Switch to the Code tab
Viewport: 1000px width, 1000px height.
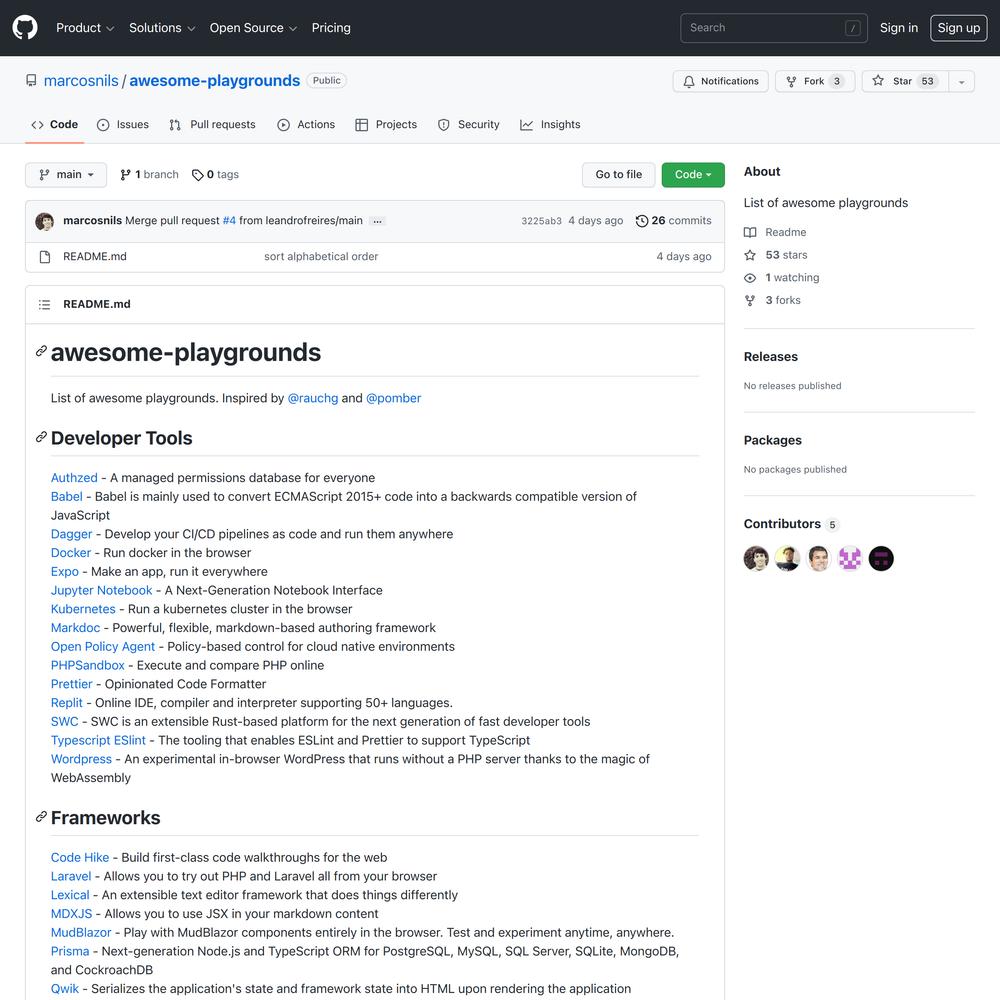[55, 125]
